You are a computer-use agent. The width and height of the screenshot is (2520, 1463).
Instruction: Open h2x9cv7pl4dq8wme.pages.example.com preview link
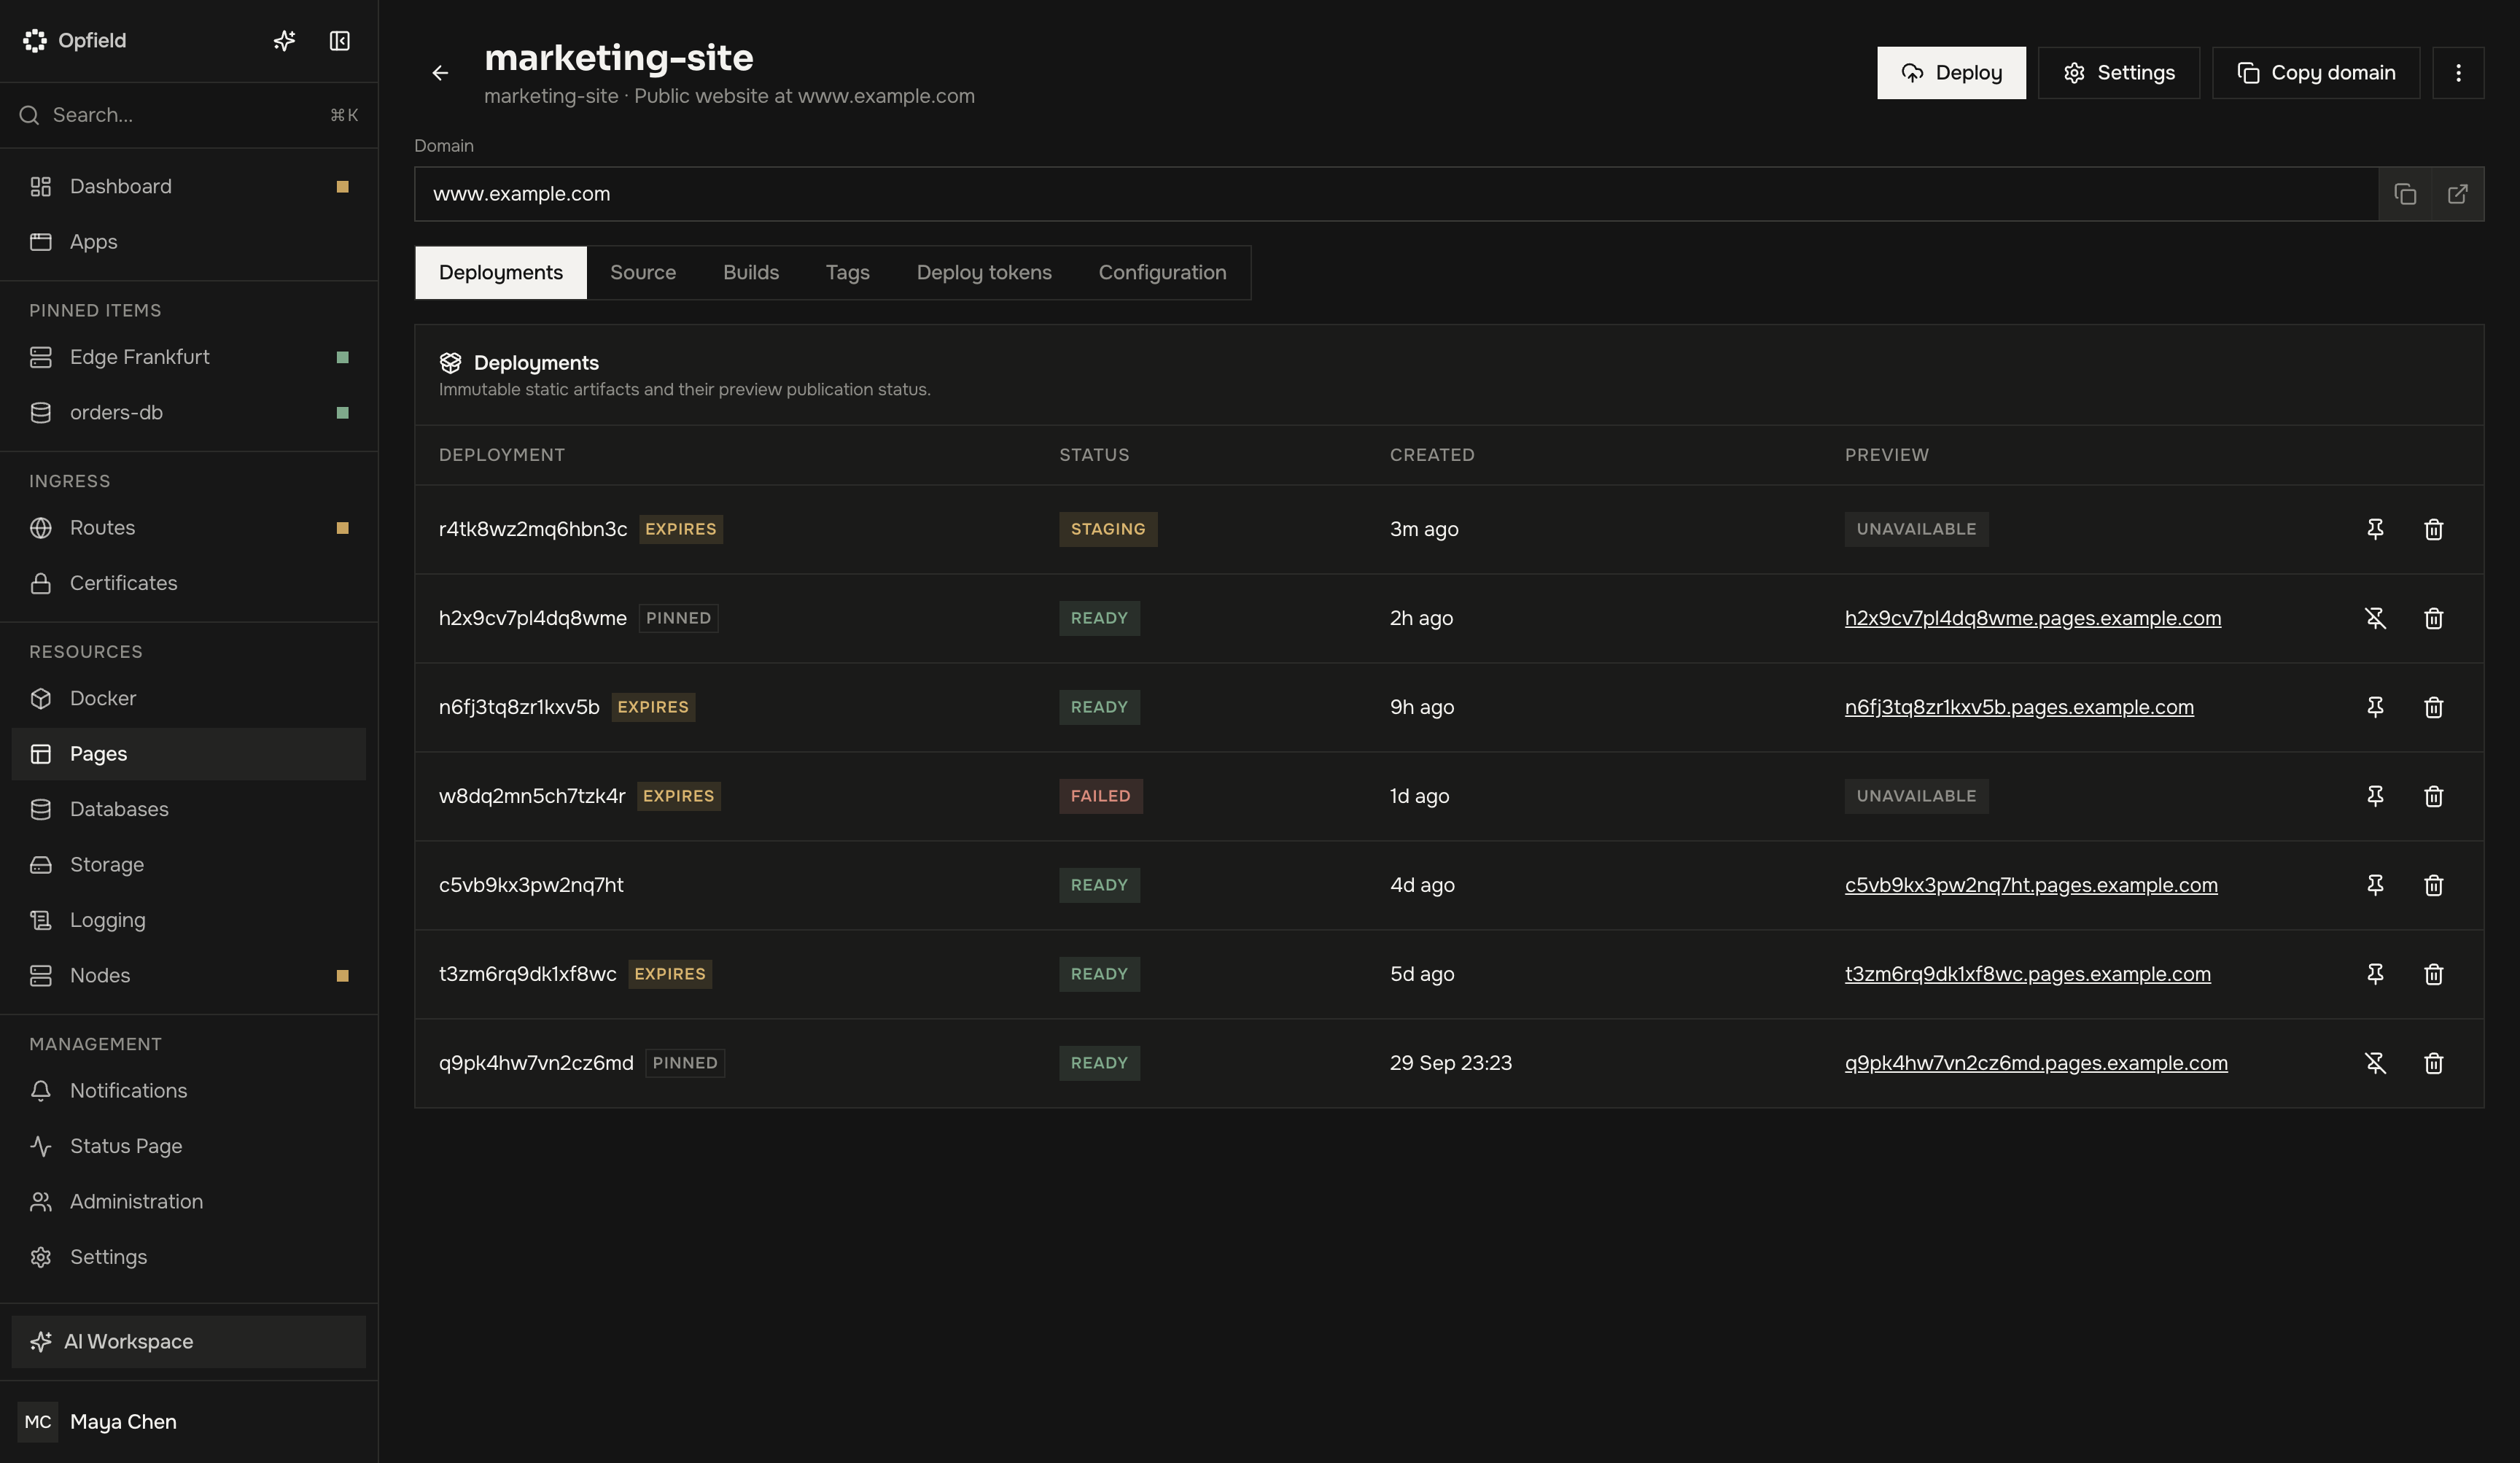coord(2033,618)
